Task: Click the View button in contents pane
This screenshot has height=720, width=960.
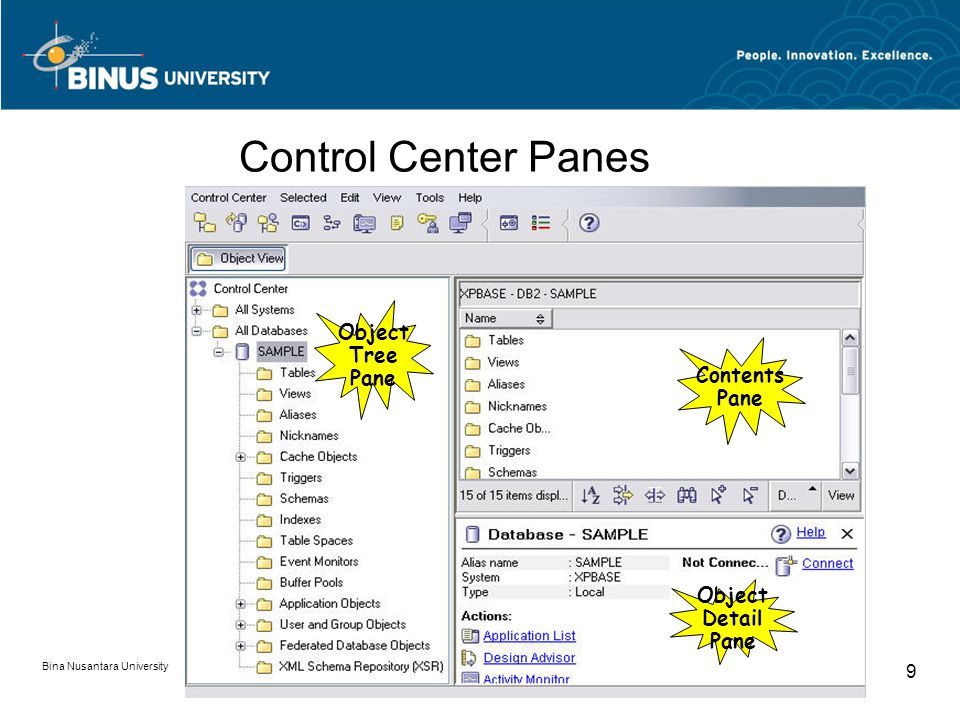Action: pos(841,495)
